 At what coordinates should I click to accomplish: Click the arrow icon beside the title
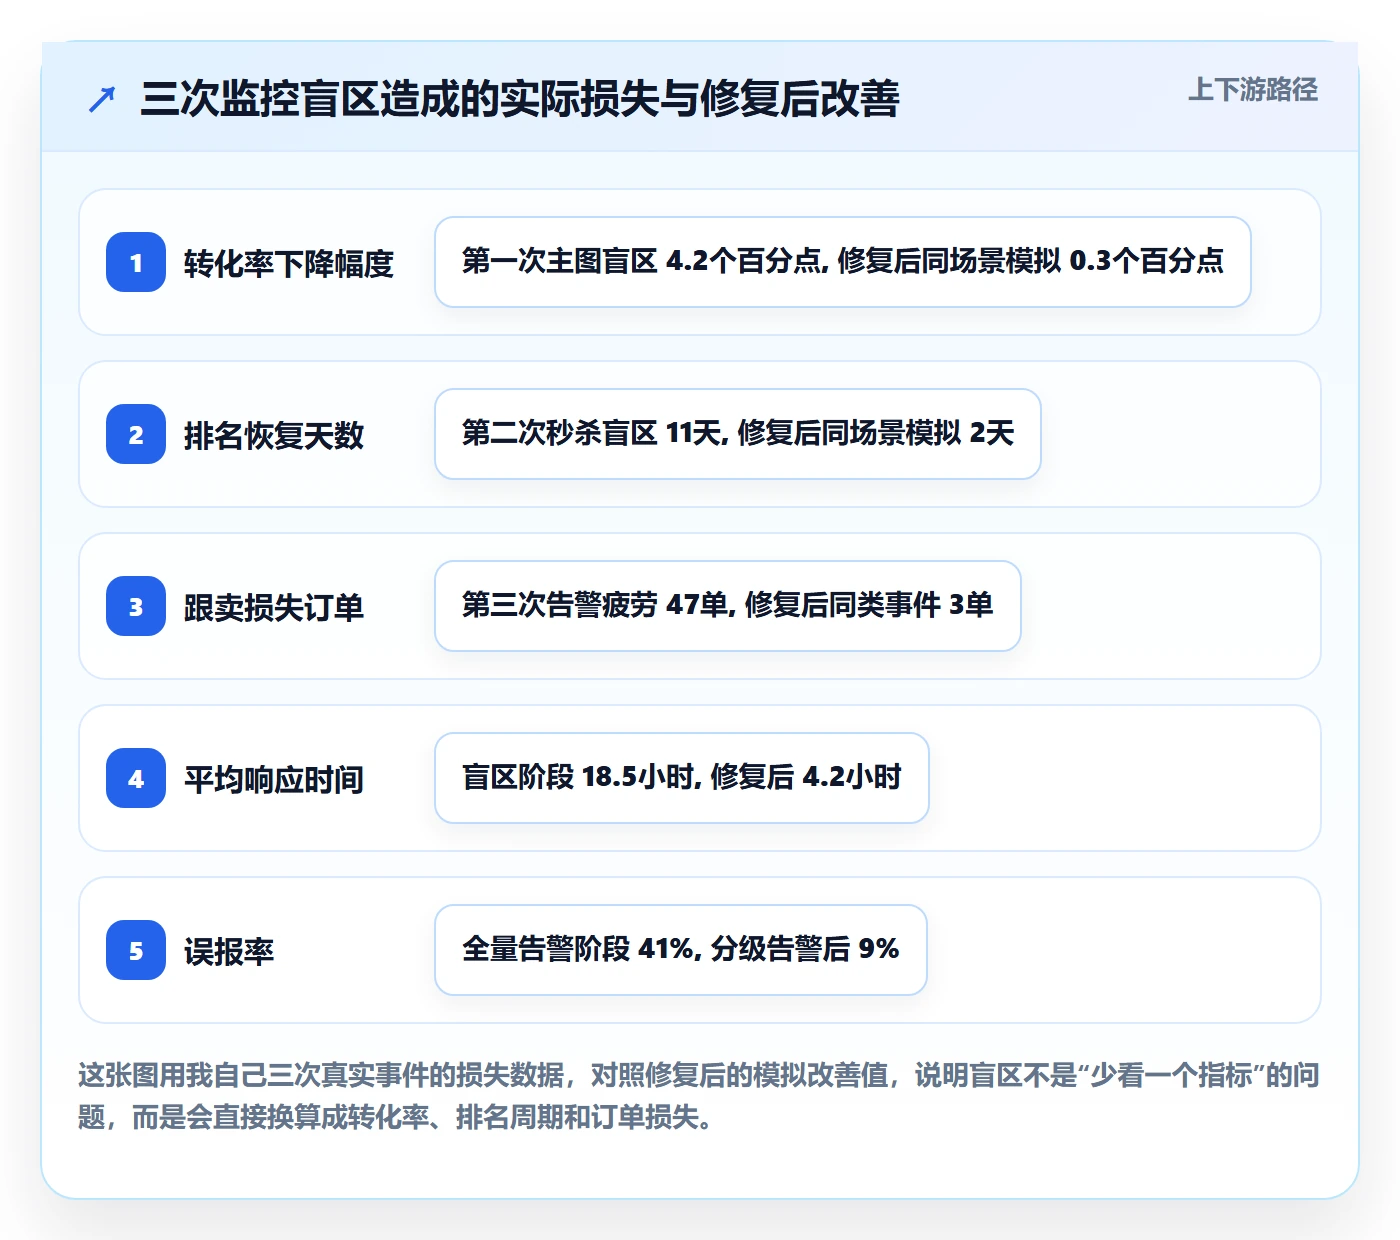pos(102,99)
